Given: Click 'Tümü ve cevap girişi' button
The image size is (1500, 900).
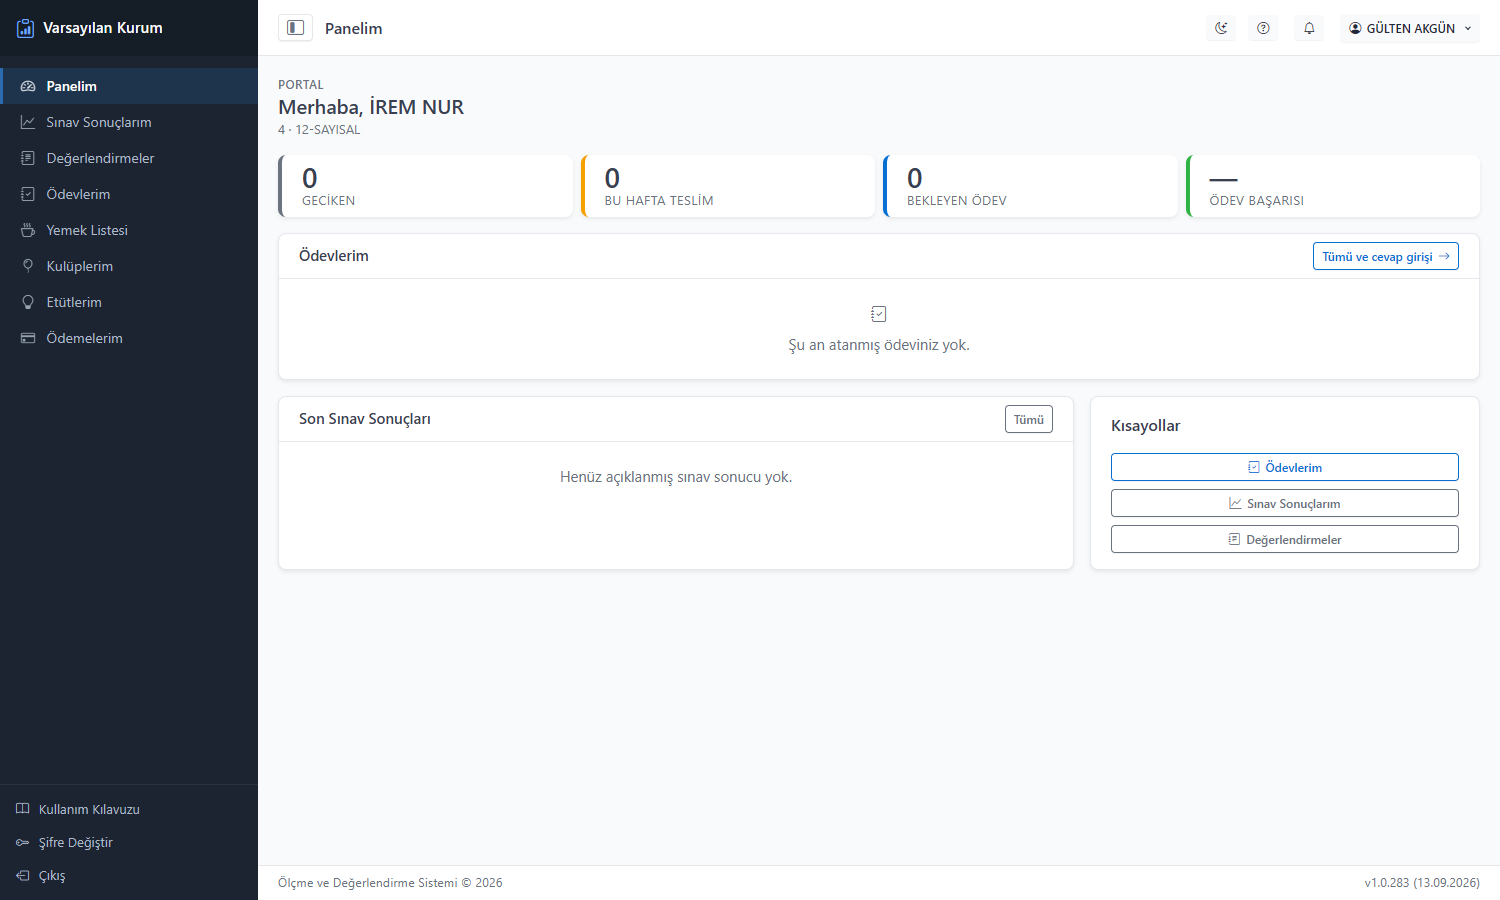Looking at the screenshot, I should 1385,256.
